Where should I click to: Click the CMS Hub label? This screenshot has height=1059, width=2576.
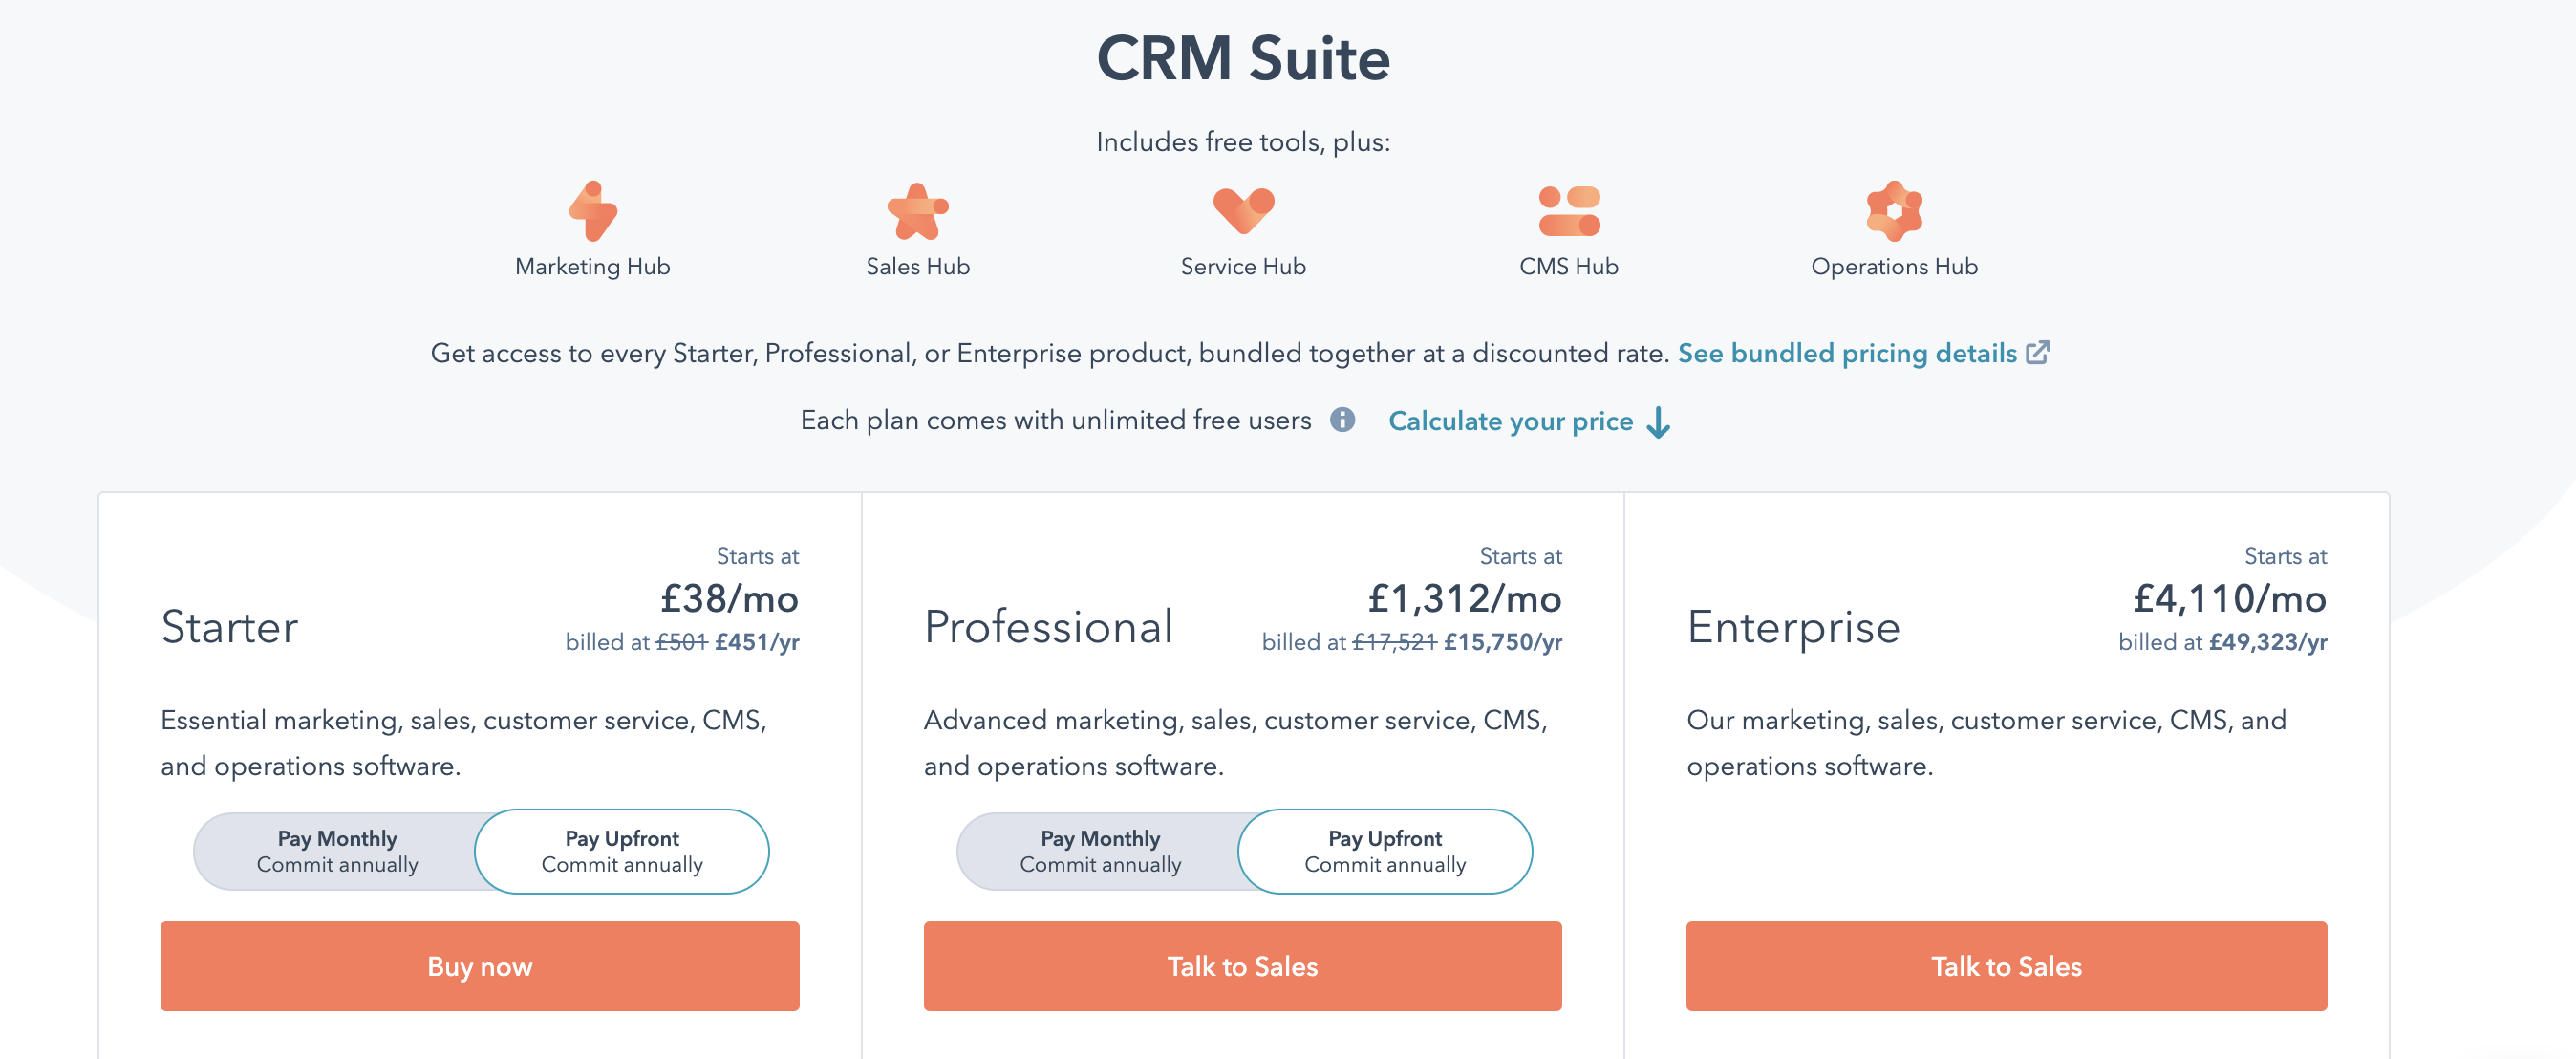1569,267
